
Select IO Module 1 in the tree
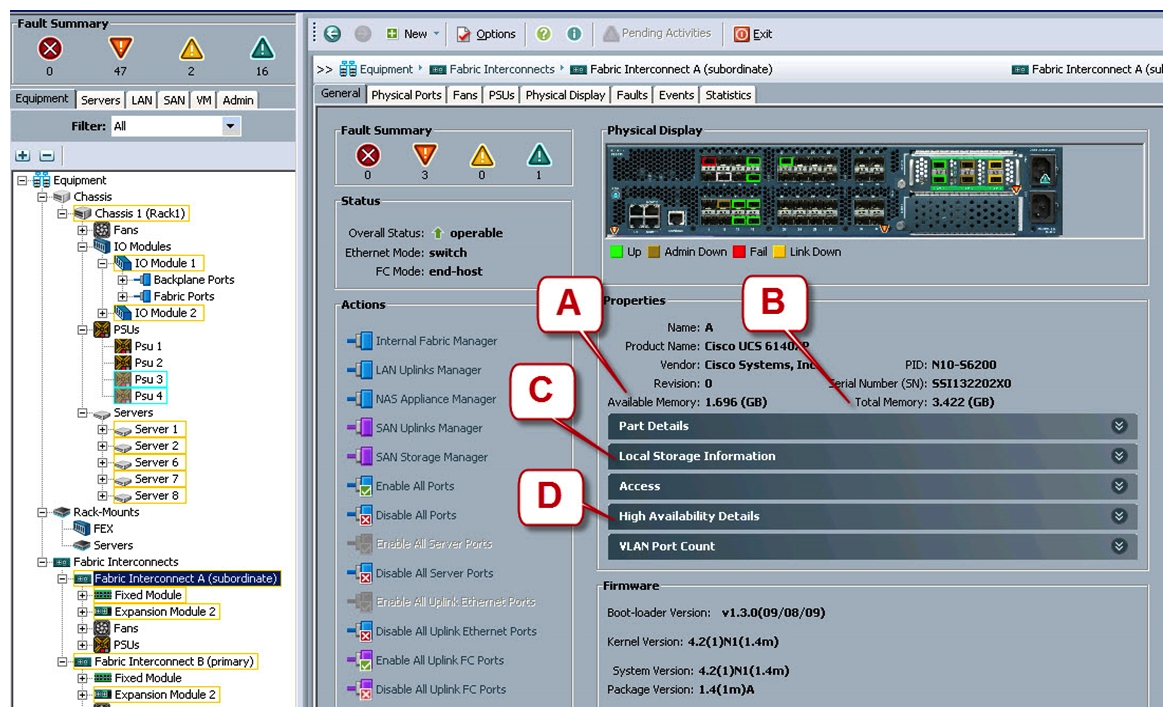(x=158, y=263)
